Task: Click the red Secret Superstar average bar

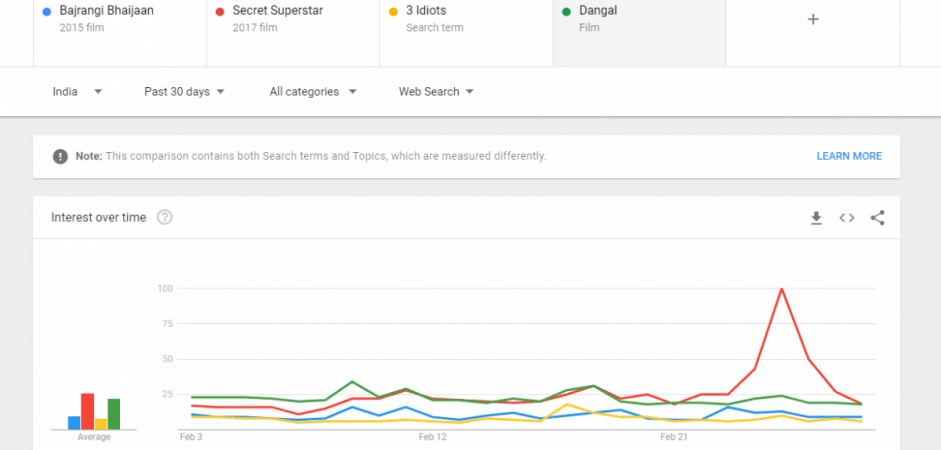Action: point(88,412)
